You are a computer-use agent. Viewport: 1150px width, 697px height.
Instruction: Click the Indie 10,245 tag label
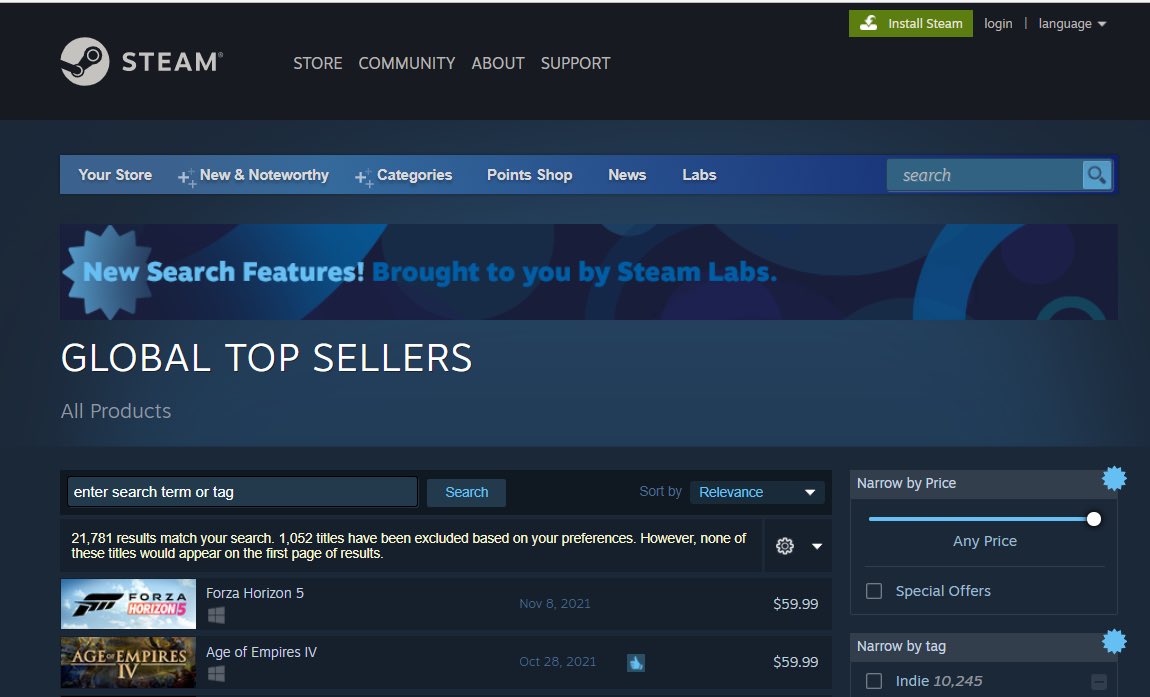939,681
